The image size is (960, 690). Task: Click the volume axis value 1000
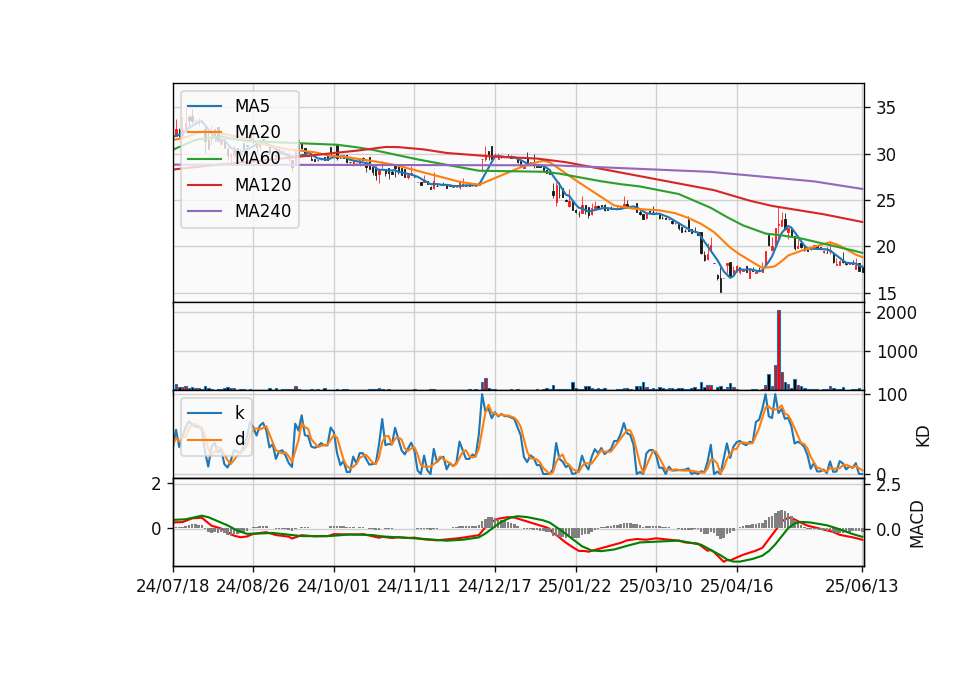896,352
